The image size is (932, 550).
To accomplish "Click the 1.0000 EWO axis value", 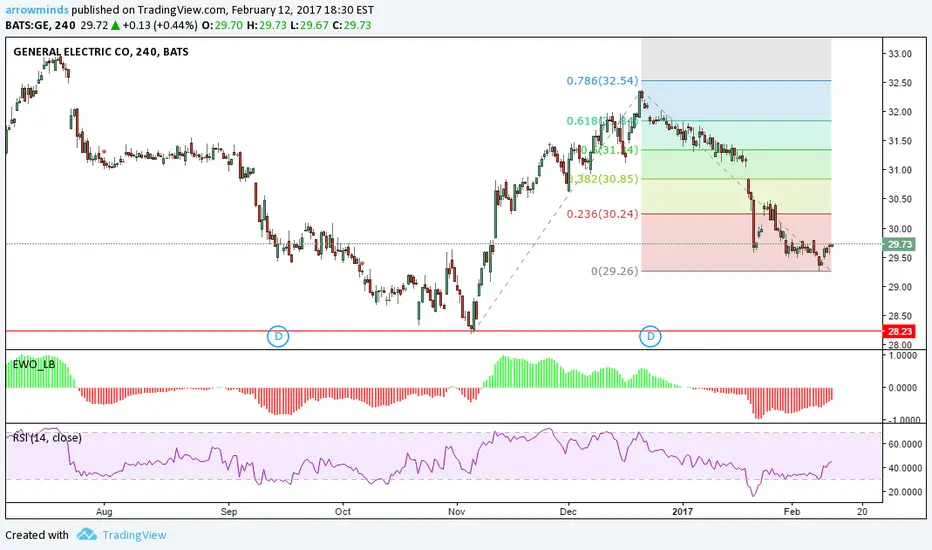I will click(x=905, y=356).
